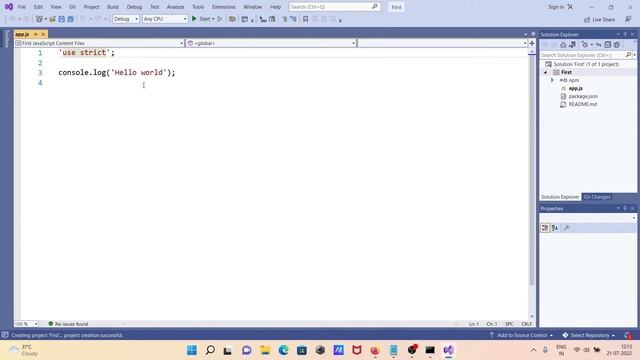Click the Toolbox side tab
Screen dimensions: 640x360
pos(7,39)
